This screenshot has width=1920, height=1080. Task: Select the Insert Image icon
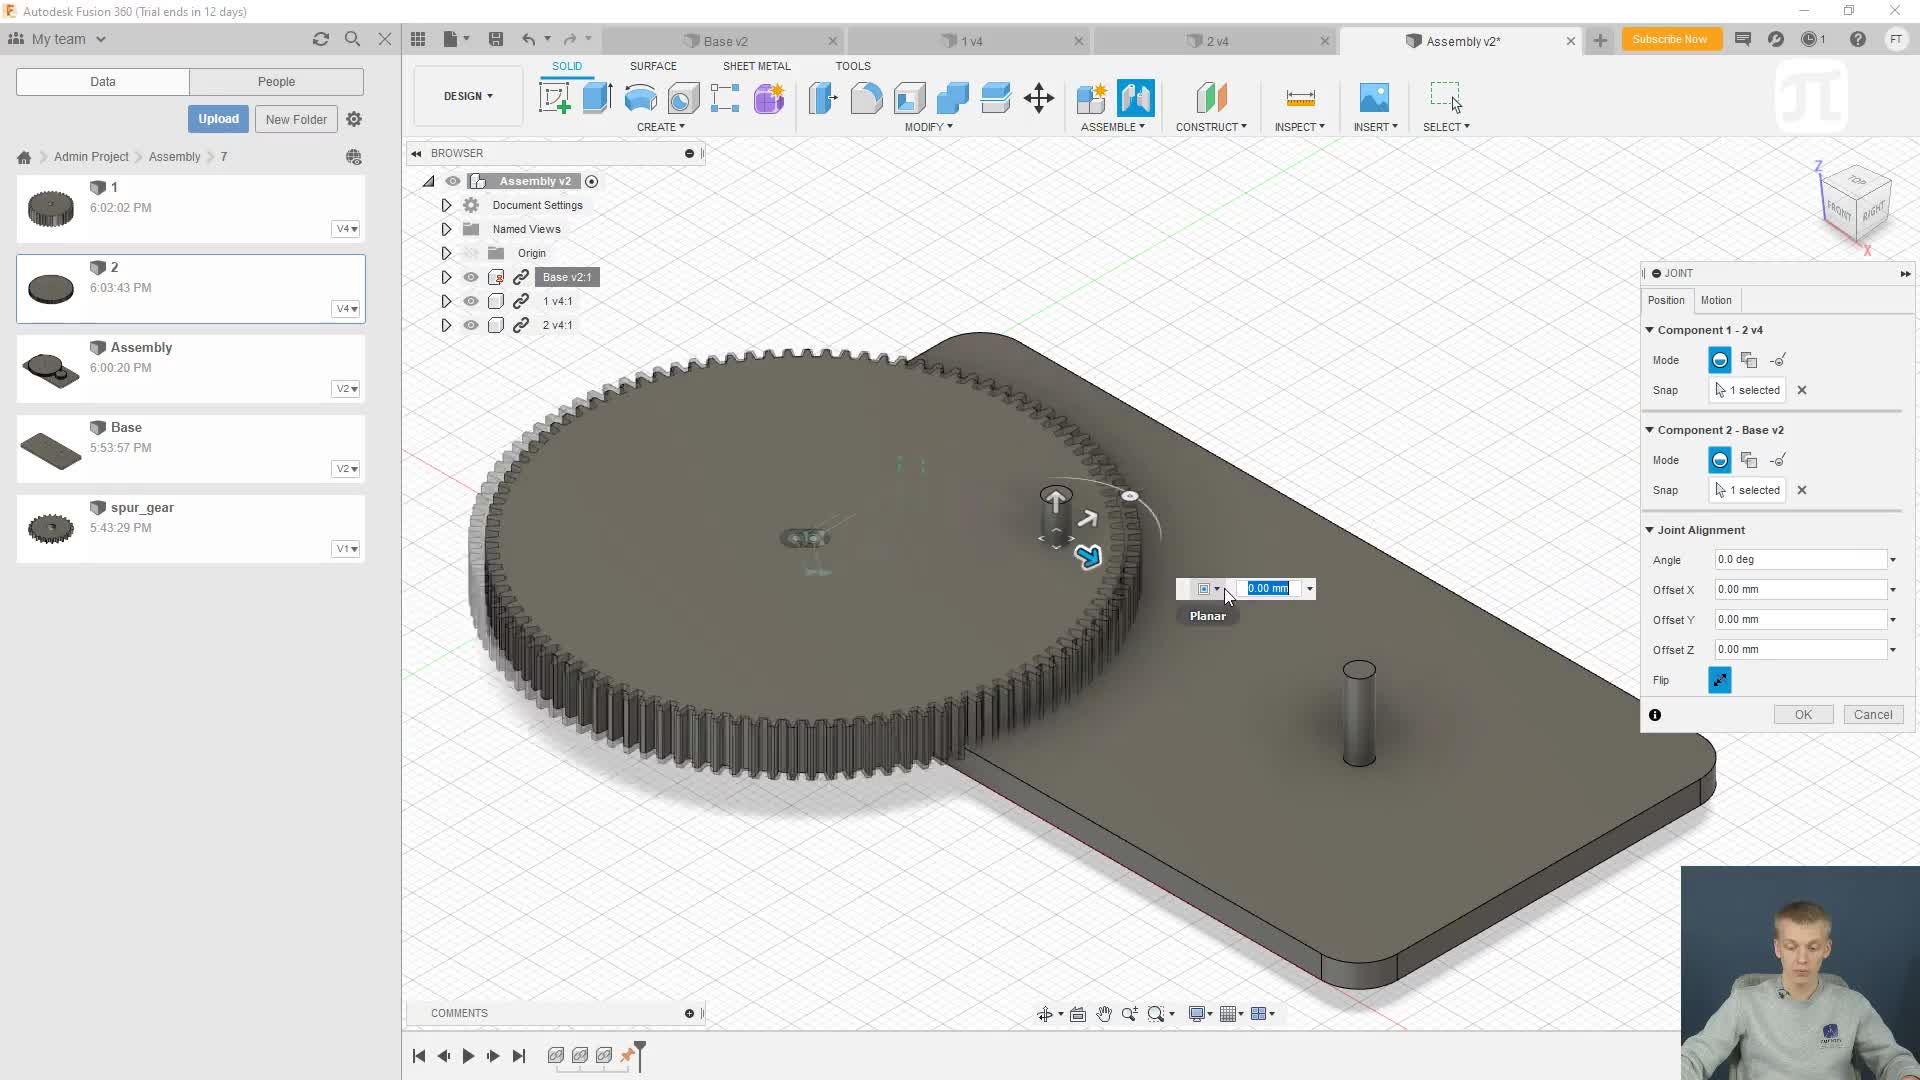(x=1374, y=98)
